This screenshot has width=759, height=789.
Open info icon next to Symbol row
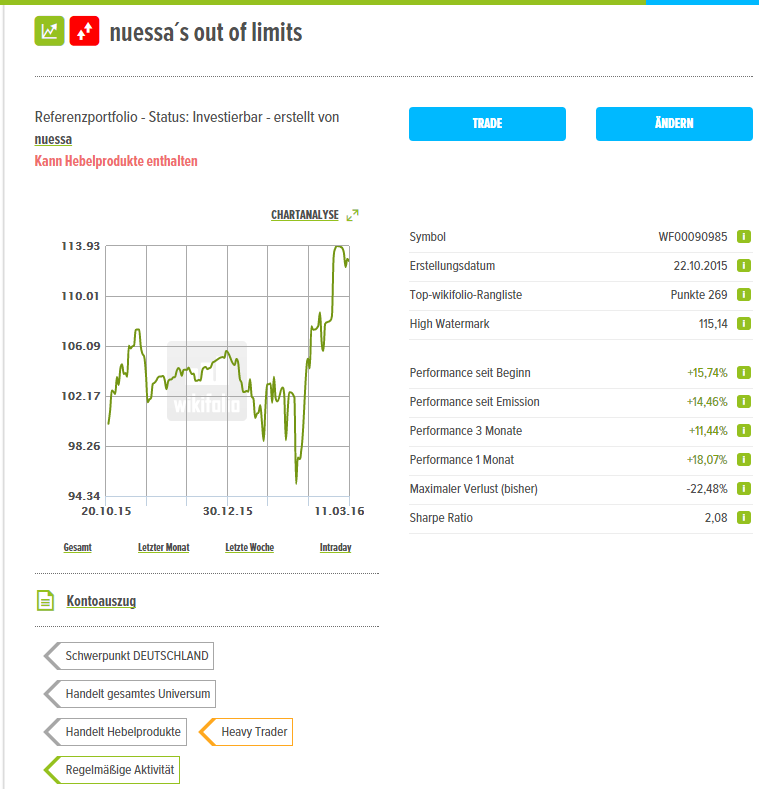pyautogui.click(x=743, y=237)
